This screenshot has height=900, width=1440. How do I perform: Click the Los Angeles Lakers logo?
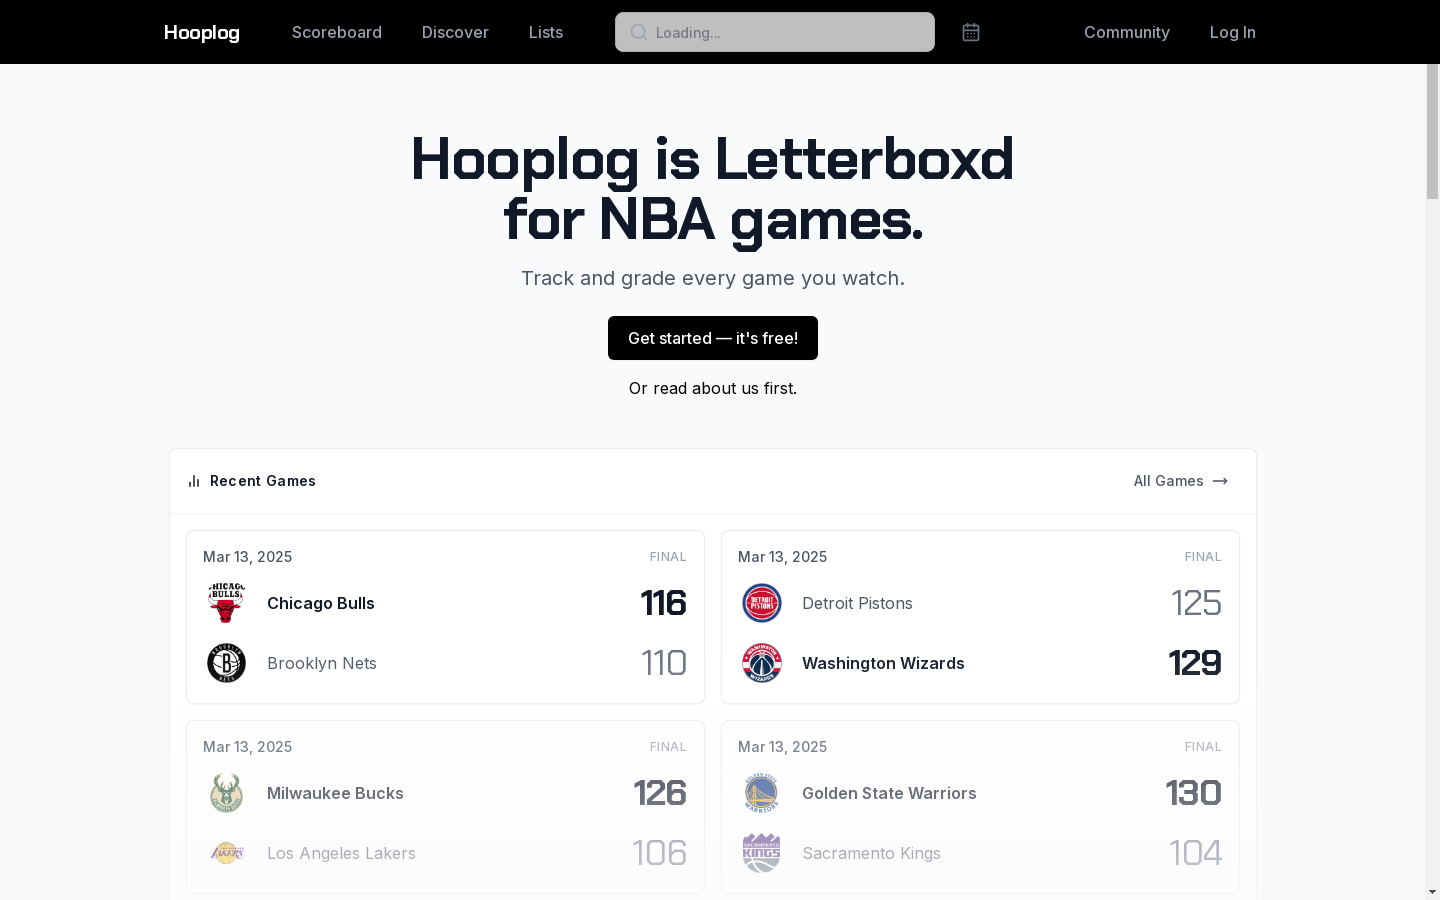click(x=226, y=853)
